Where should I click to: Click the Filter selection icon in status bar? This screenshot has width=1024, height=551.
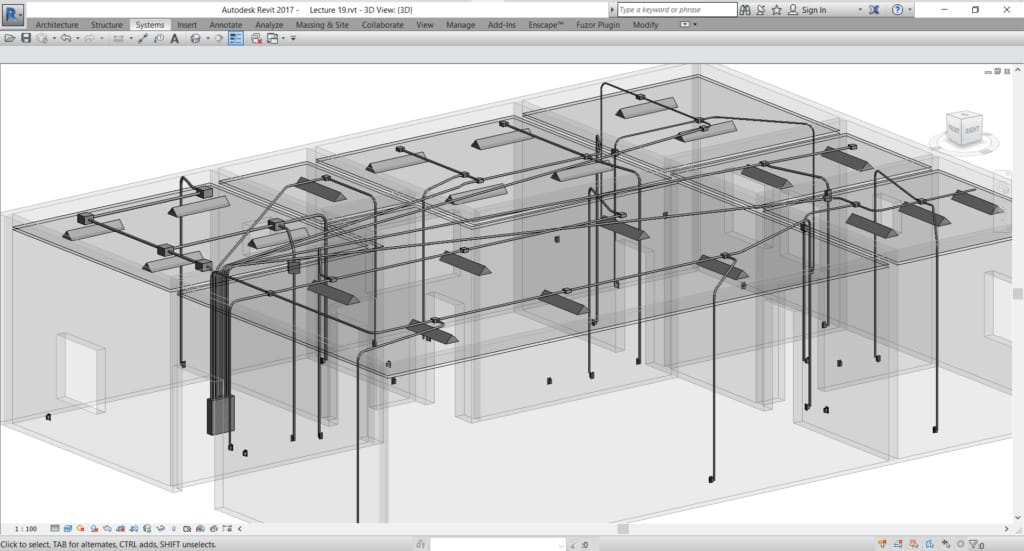pyautogui.click(x=974, y=544)
